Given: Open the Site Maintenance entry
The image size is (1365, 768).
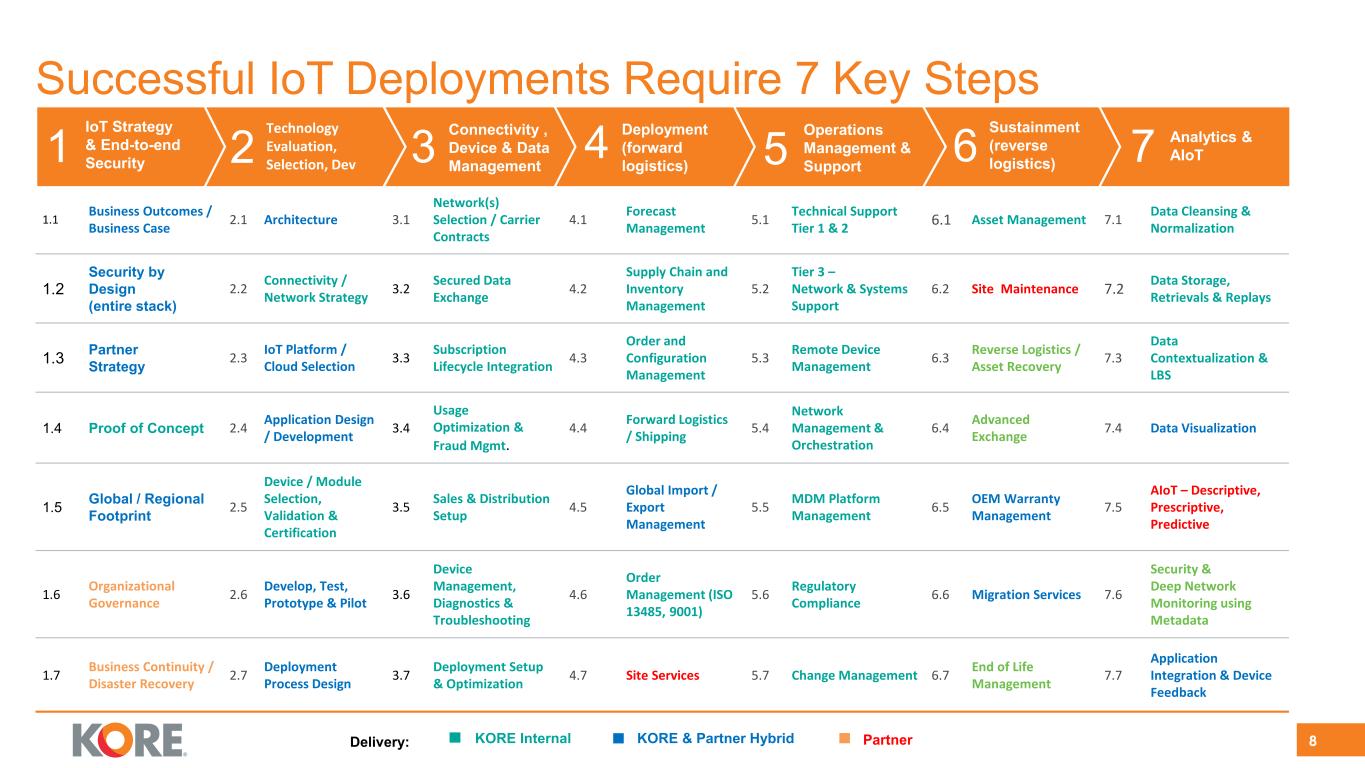Looking at the screenshot, I should click(1024, 289).
